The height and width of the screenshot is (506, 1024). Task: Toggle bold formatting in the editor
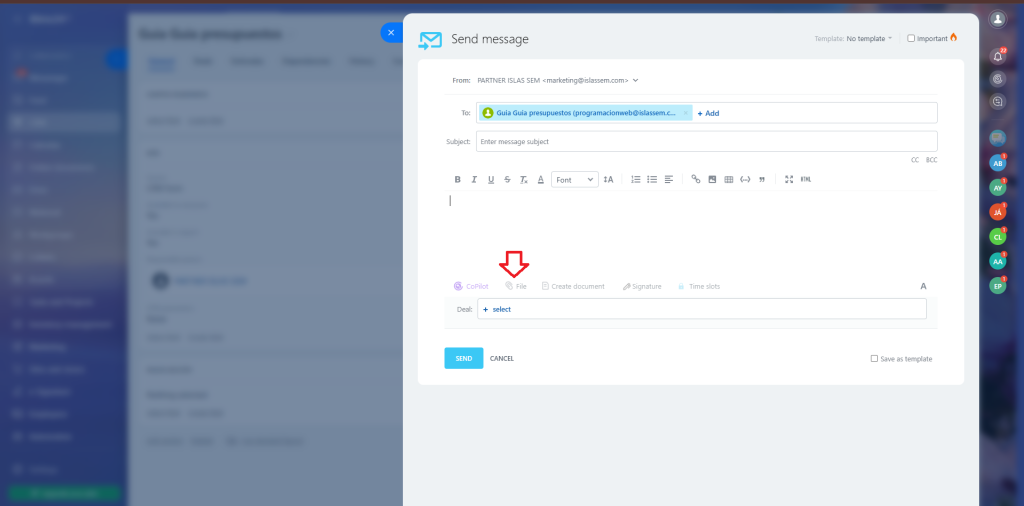(458, 179)
